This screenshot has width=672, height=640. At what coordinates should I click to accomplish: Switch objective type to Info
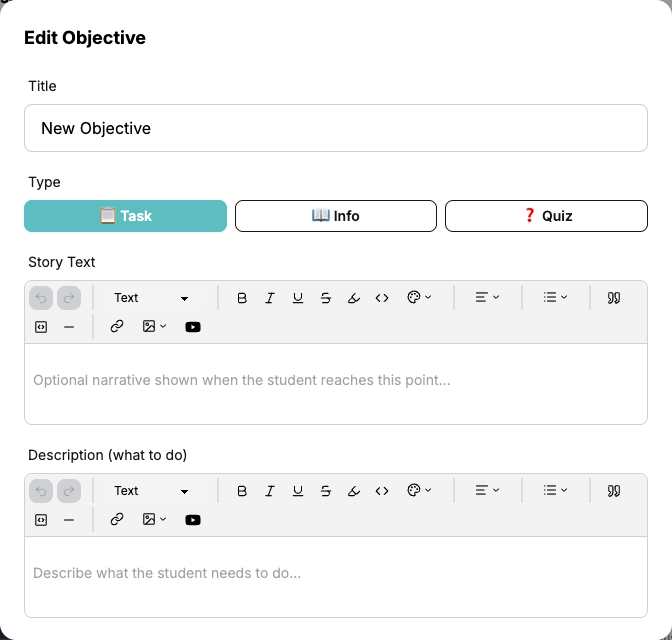pos(336,216)
